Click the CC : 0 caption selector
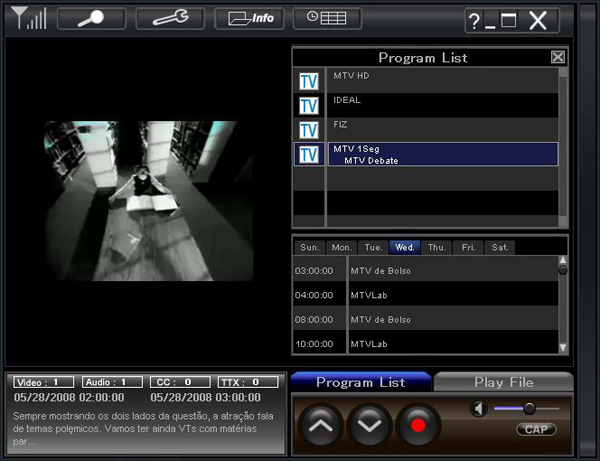Screen dimensions: 600x461 pyautogui.click(x=180, y=382)
